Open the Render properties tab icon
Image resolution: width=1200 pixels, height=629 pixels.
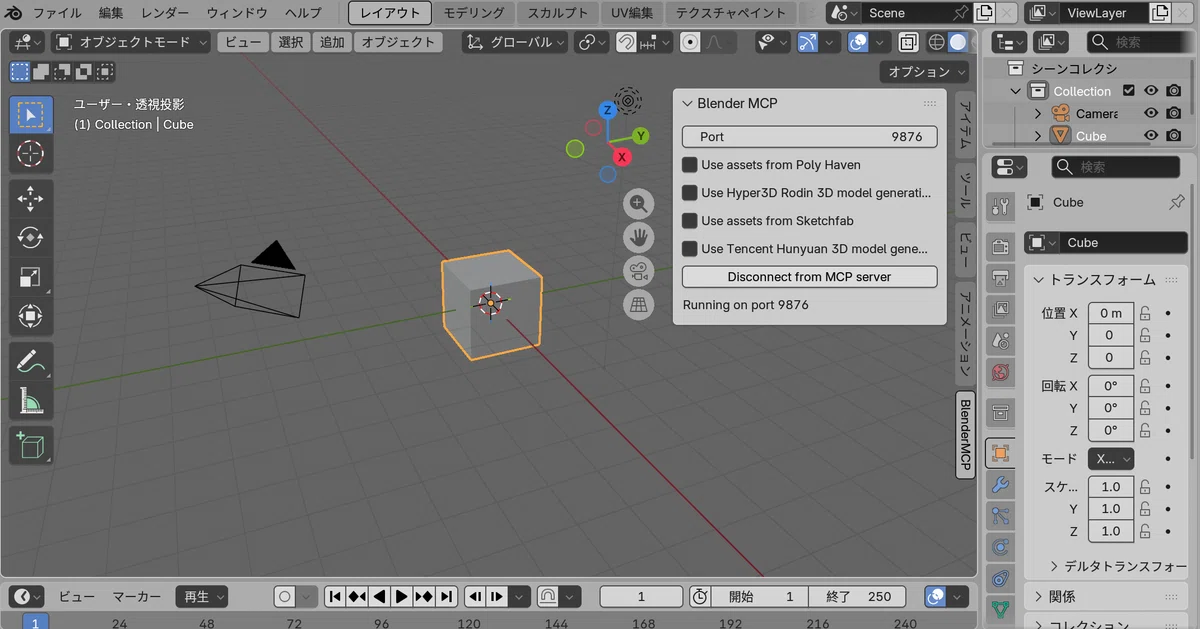click(x=1000, y=247)
